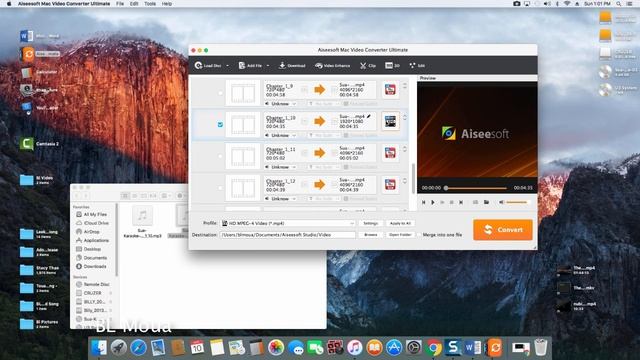Open the Clip scissors tool
This screenshot has width=640, height=360.
click(368, 65)
